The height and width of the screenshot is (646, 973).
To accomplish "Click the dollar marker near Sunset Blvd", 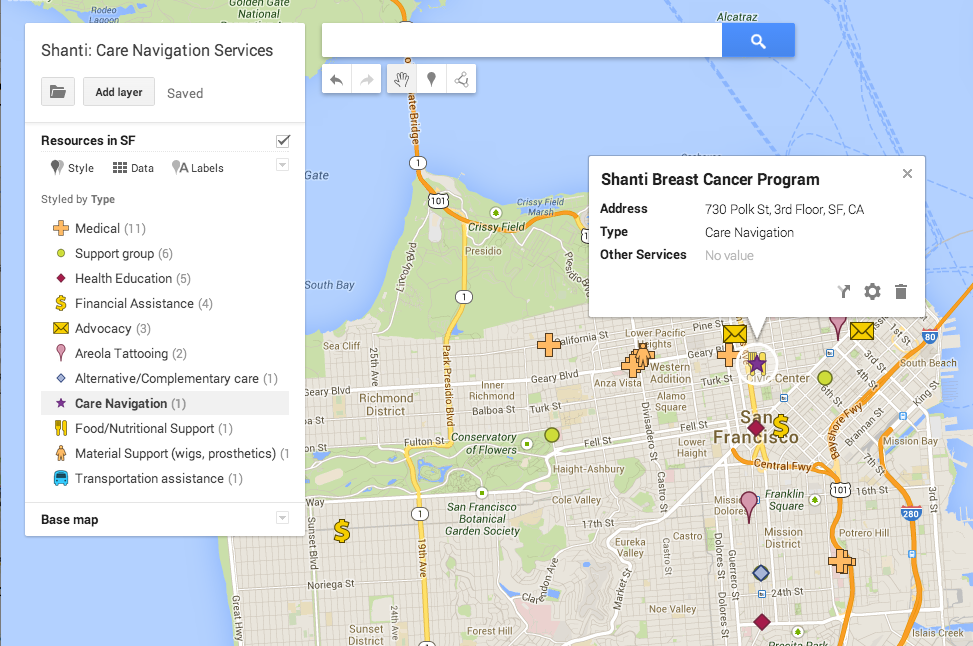I will click(x=341, y=531).
